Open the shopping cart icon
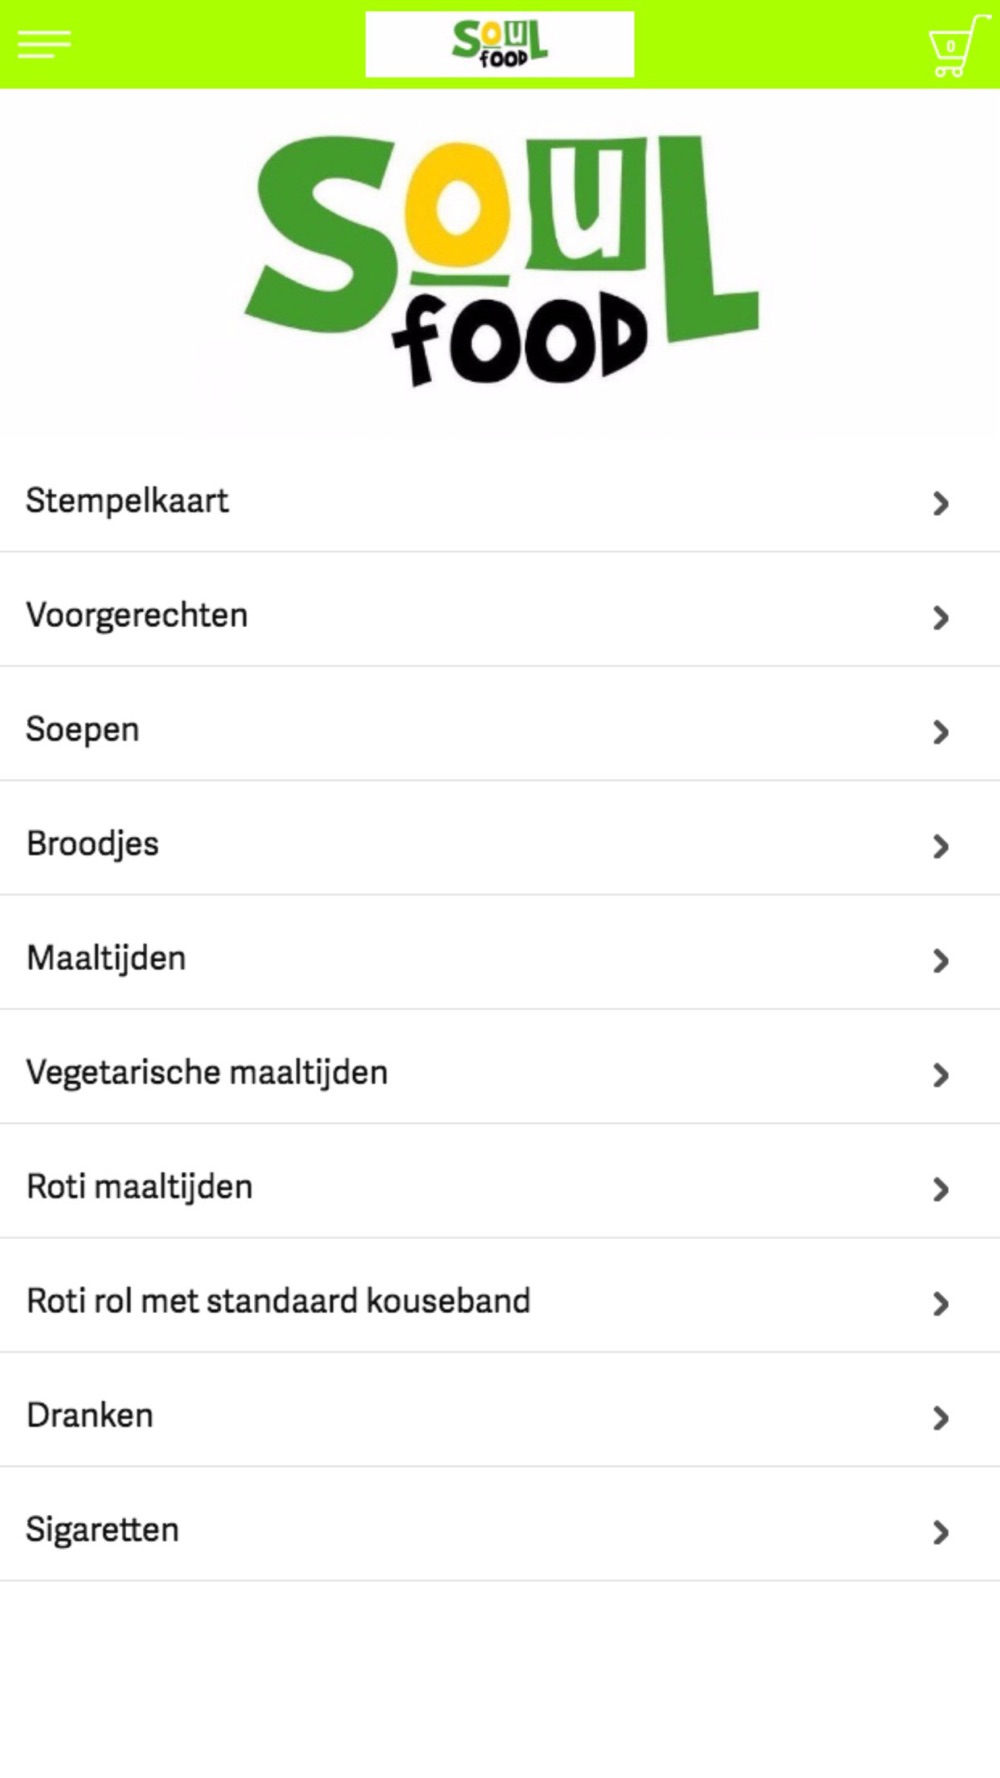This screenshot has height=1778, width=1000. 956,45
